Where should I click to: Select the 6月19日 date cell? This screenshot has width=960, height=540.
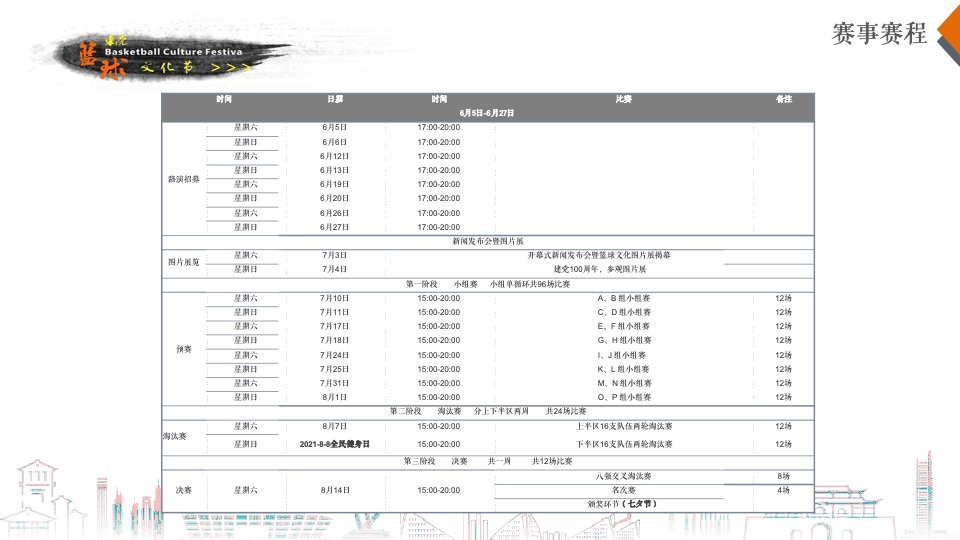coord(334,184)
